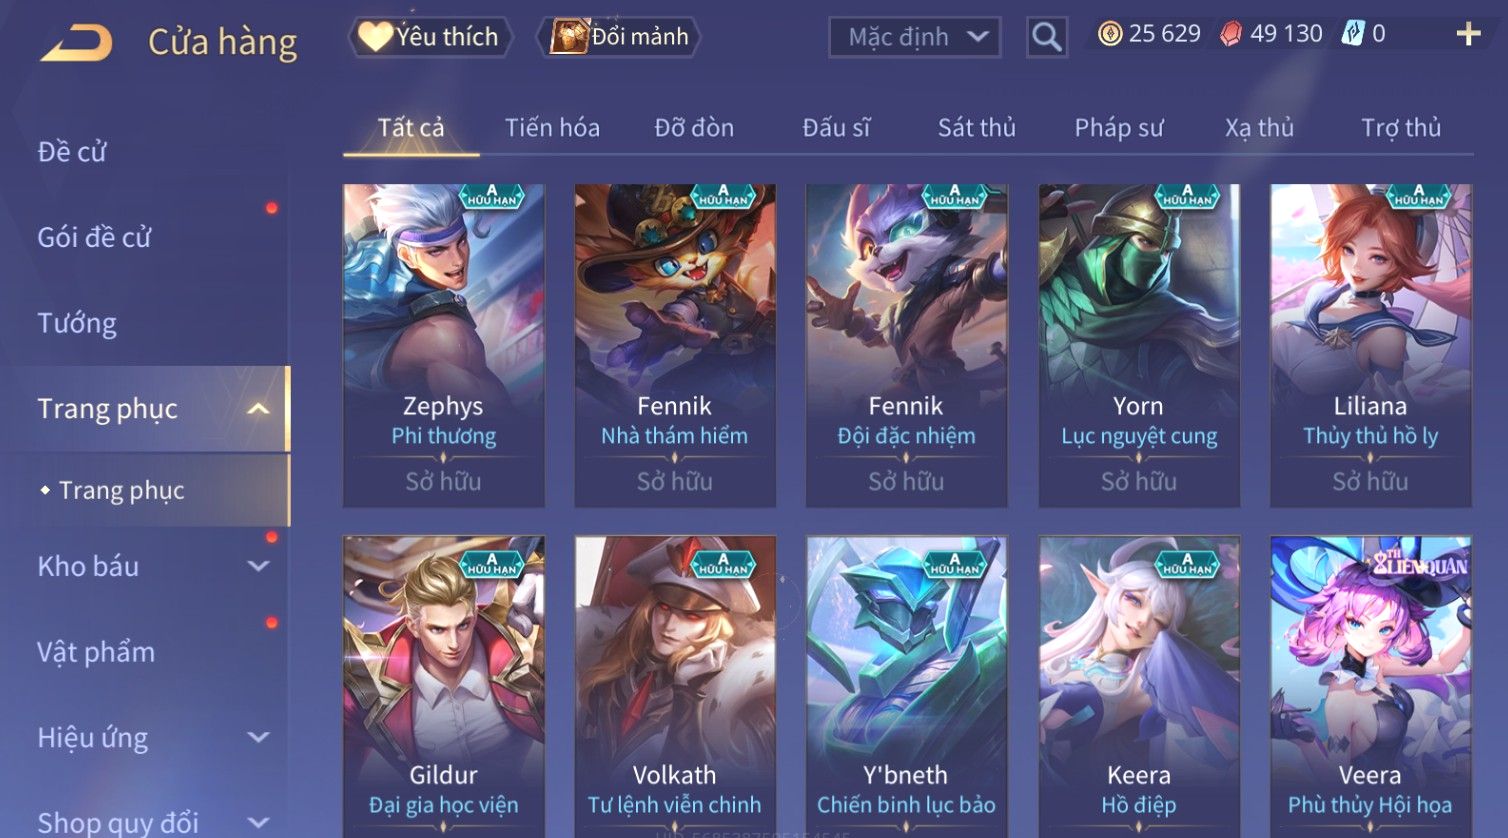This screenshot has height=838, width=1508.
Task: Collapse the Trang phục sidebar section
Action: pyautogui.click(x=258, y=409)
